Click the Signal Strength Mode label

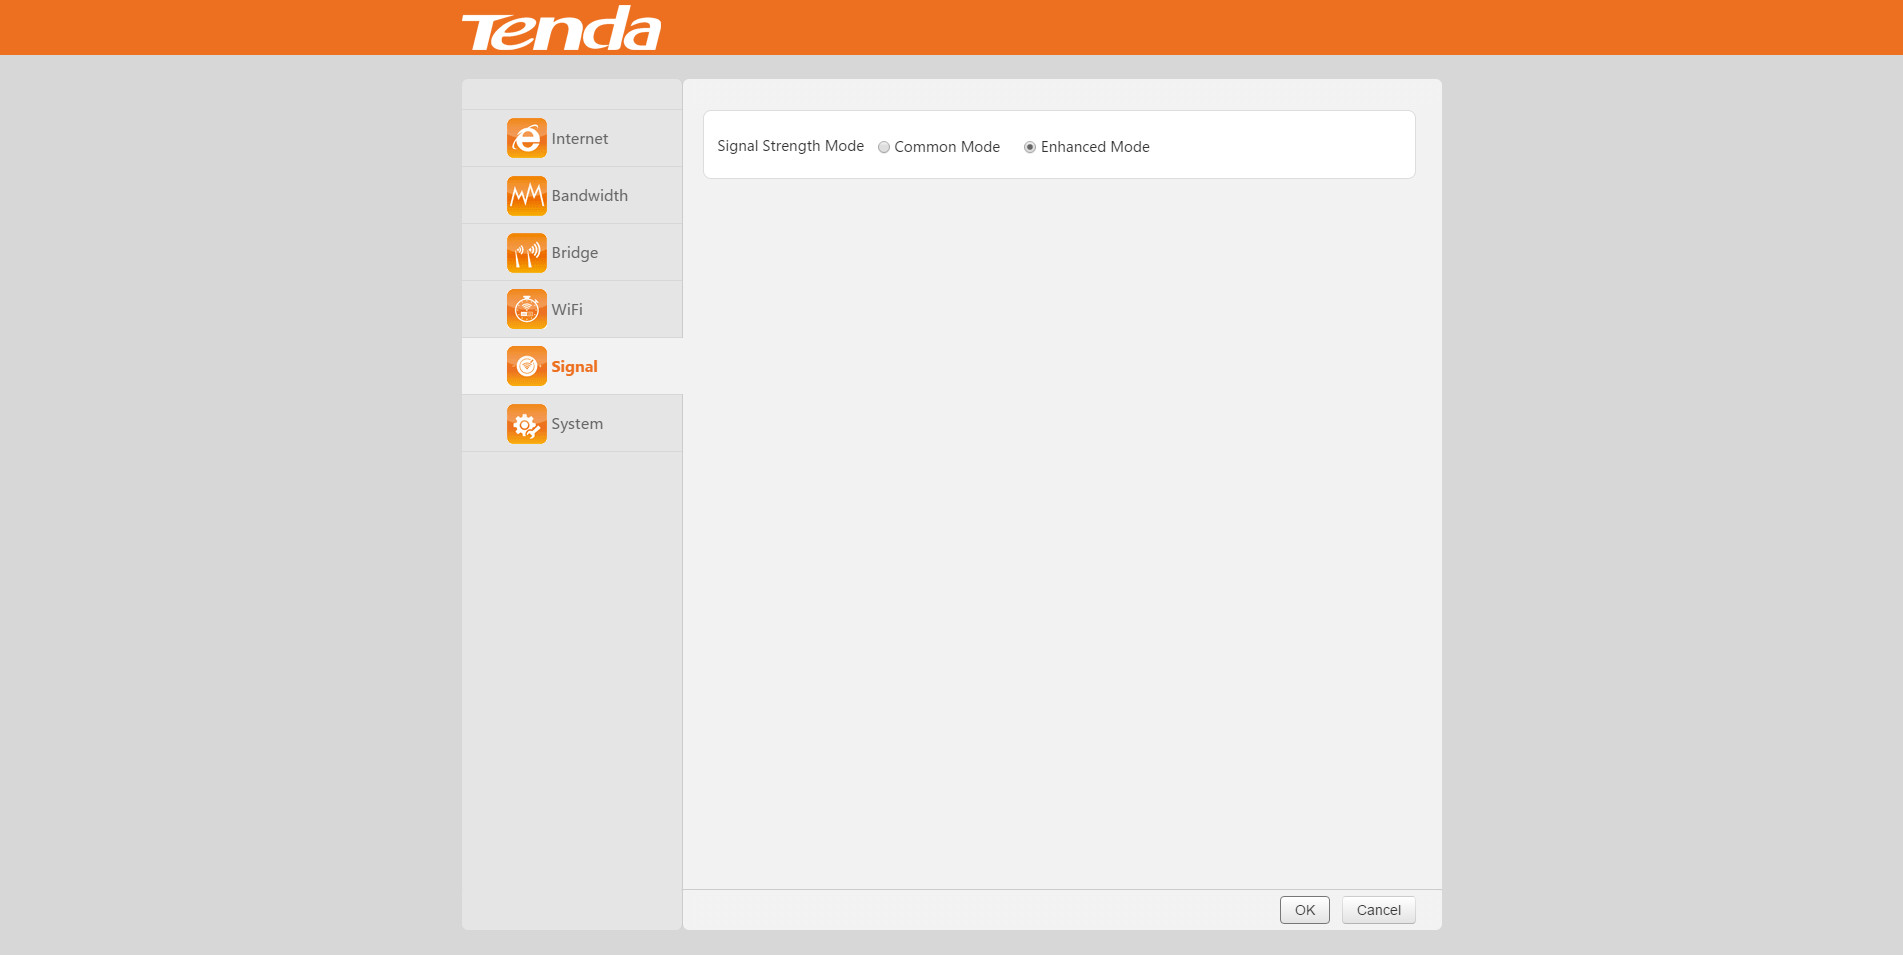[x=790, y=146]
